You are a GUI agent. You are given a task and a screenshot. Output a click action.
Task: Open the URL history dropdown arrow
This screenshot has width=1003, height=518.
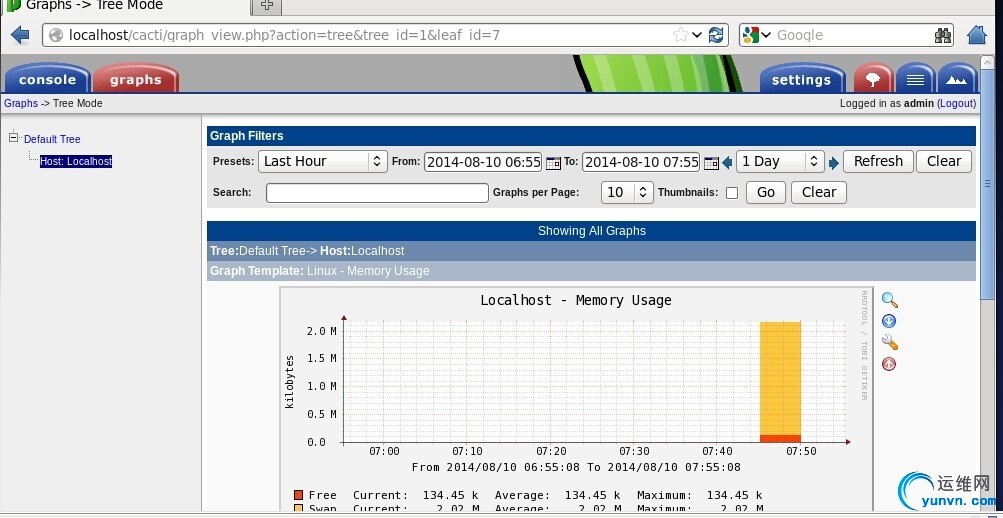[697, 35]
